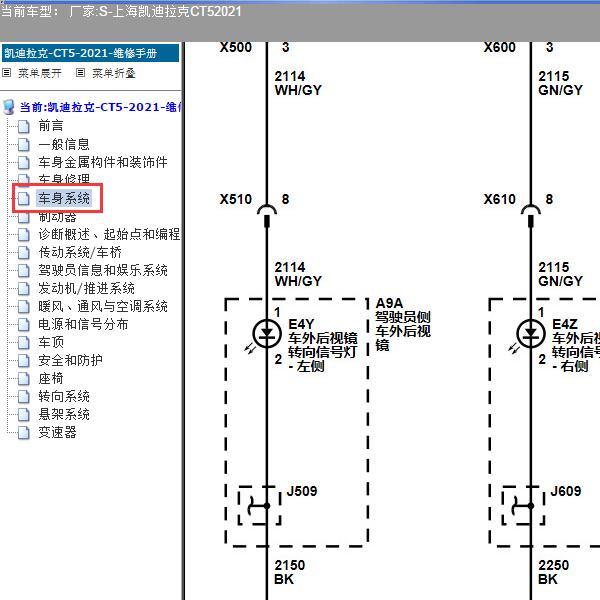Open the 安全和防护 section
This screenshot has width=600, height=600.
pos(70,360)
